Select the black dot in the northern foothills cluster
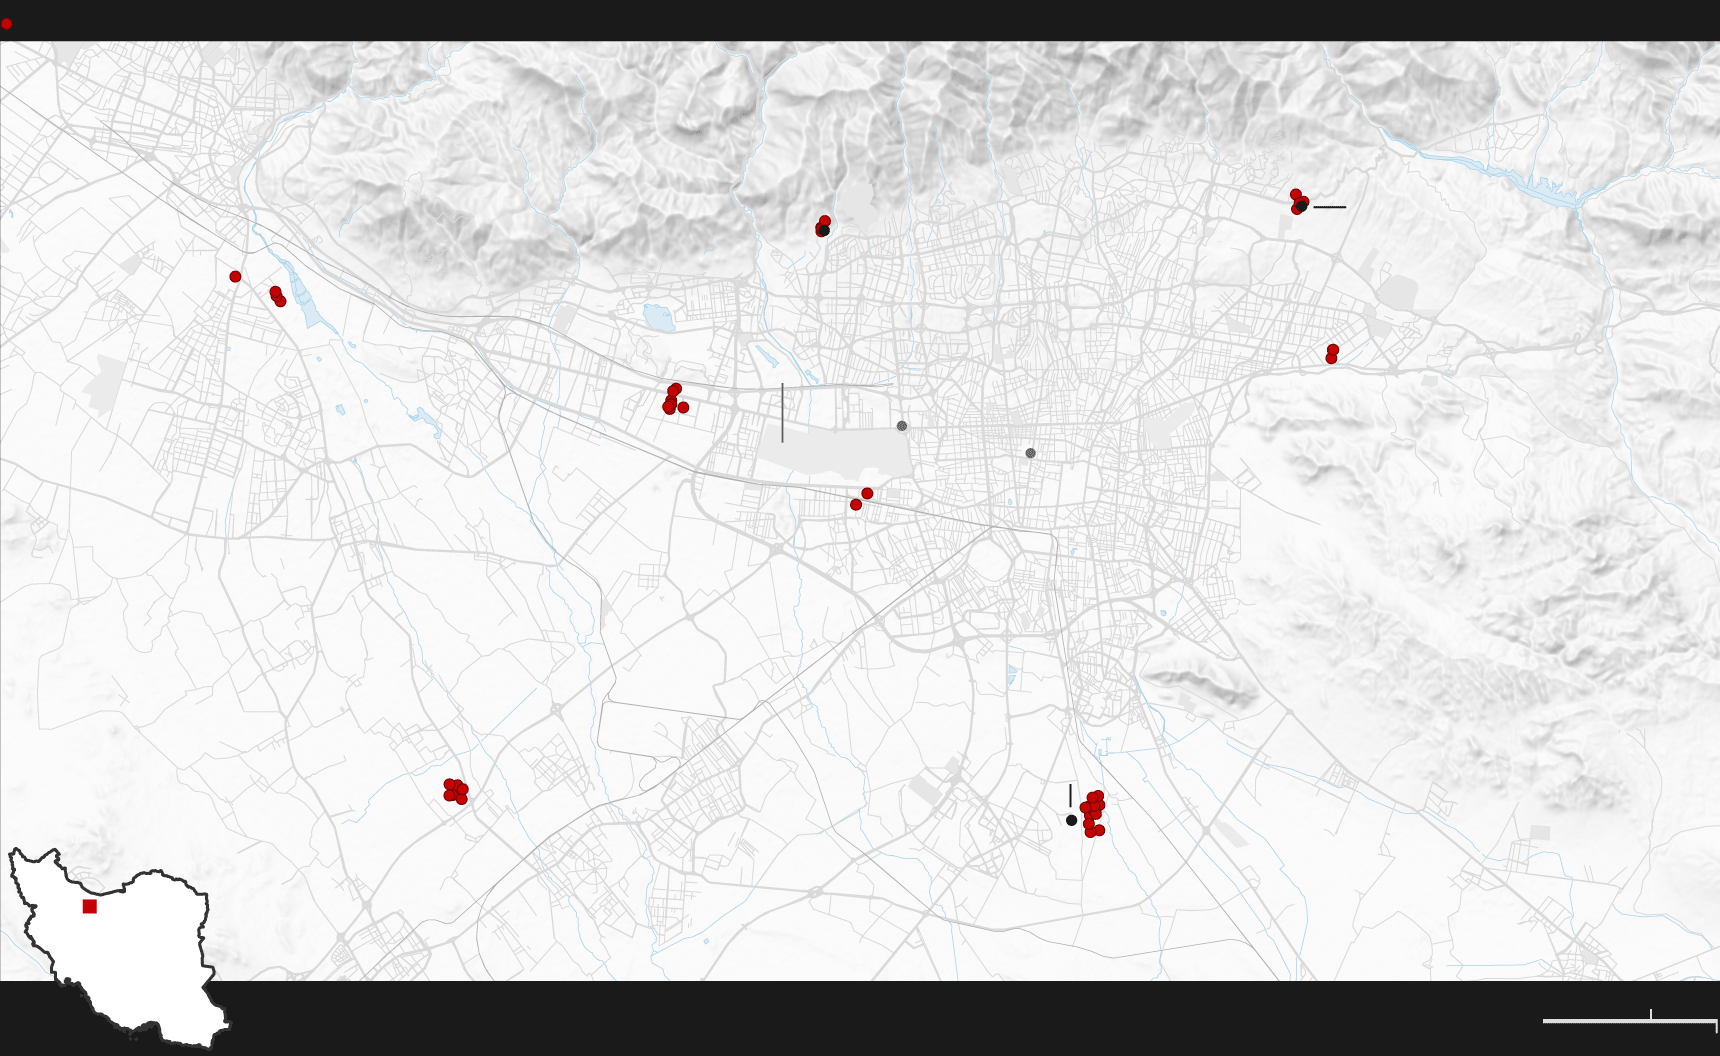Viewport: 1720px width, 1056px height. (x=823, y=231)
